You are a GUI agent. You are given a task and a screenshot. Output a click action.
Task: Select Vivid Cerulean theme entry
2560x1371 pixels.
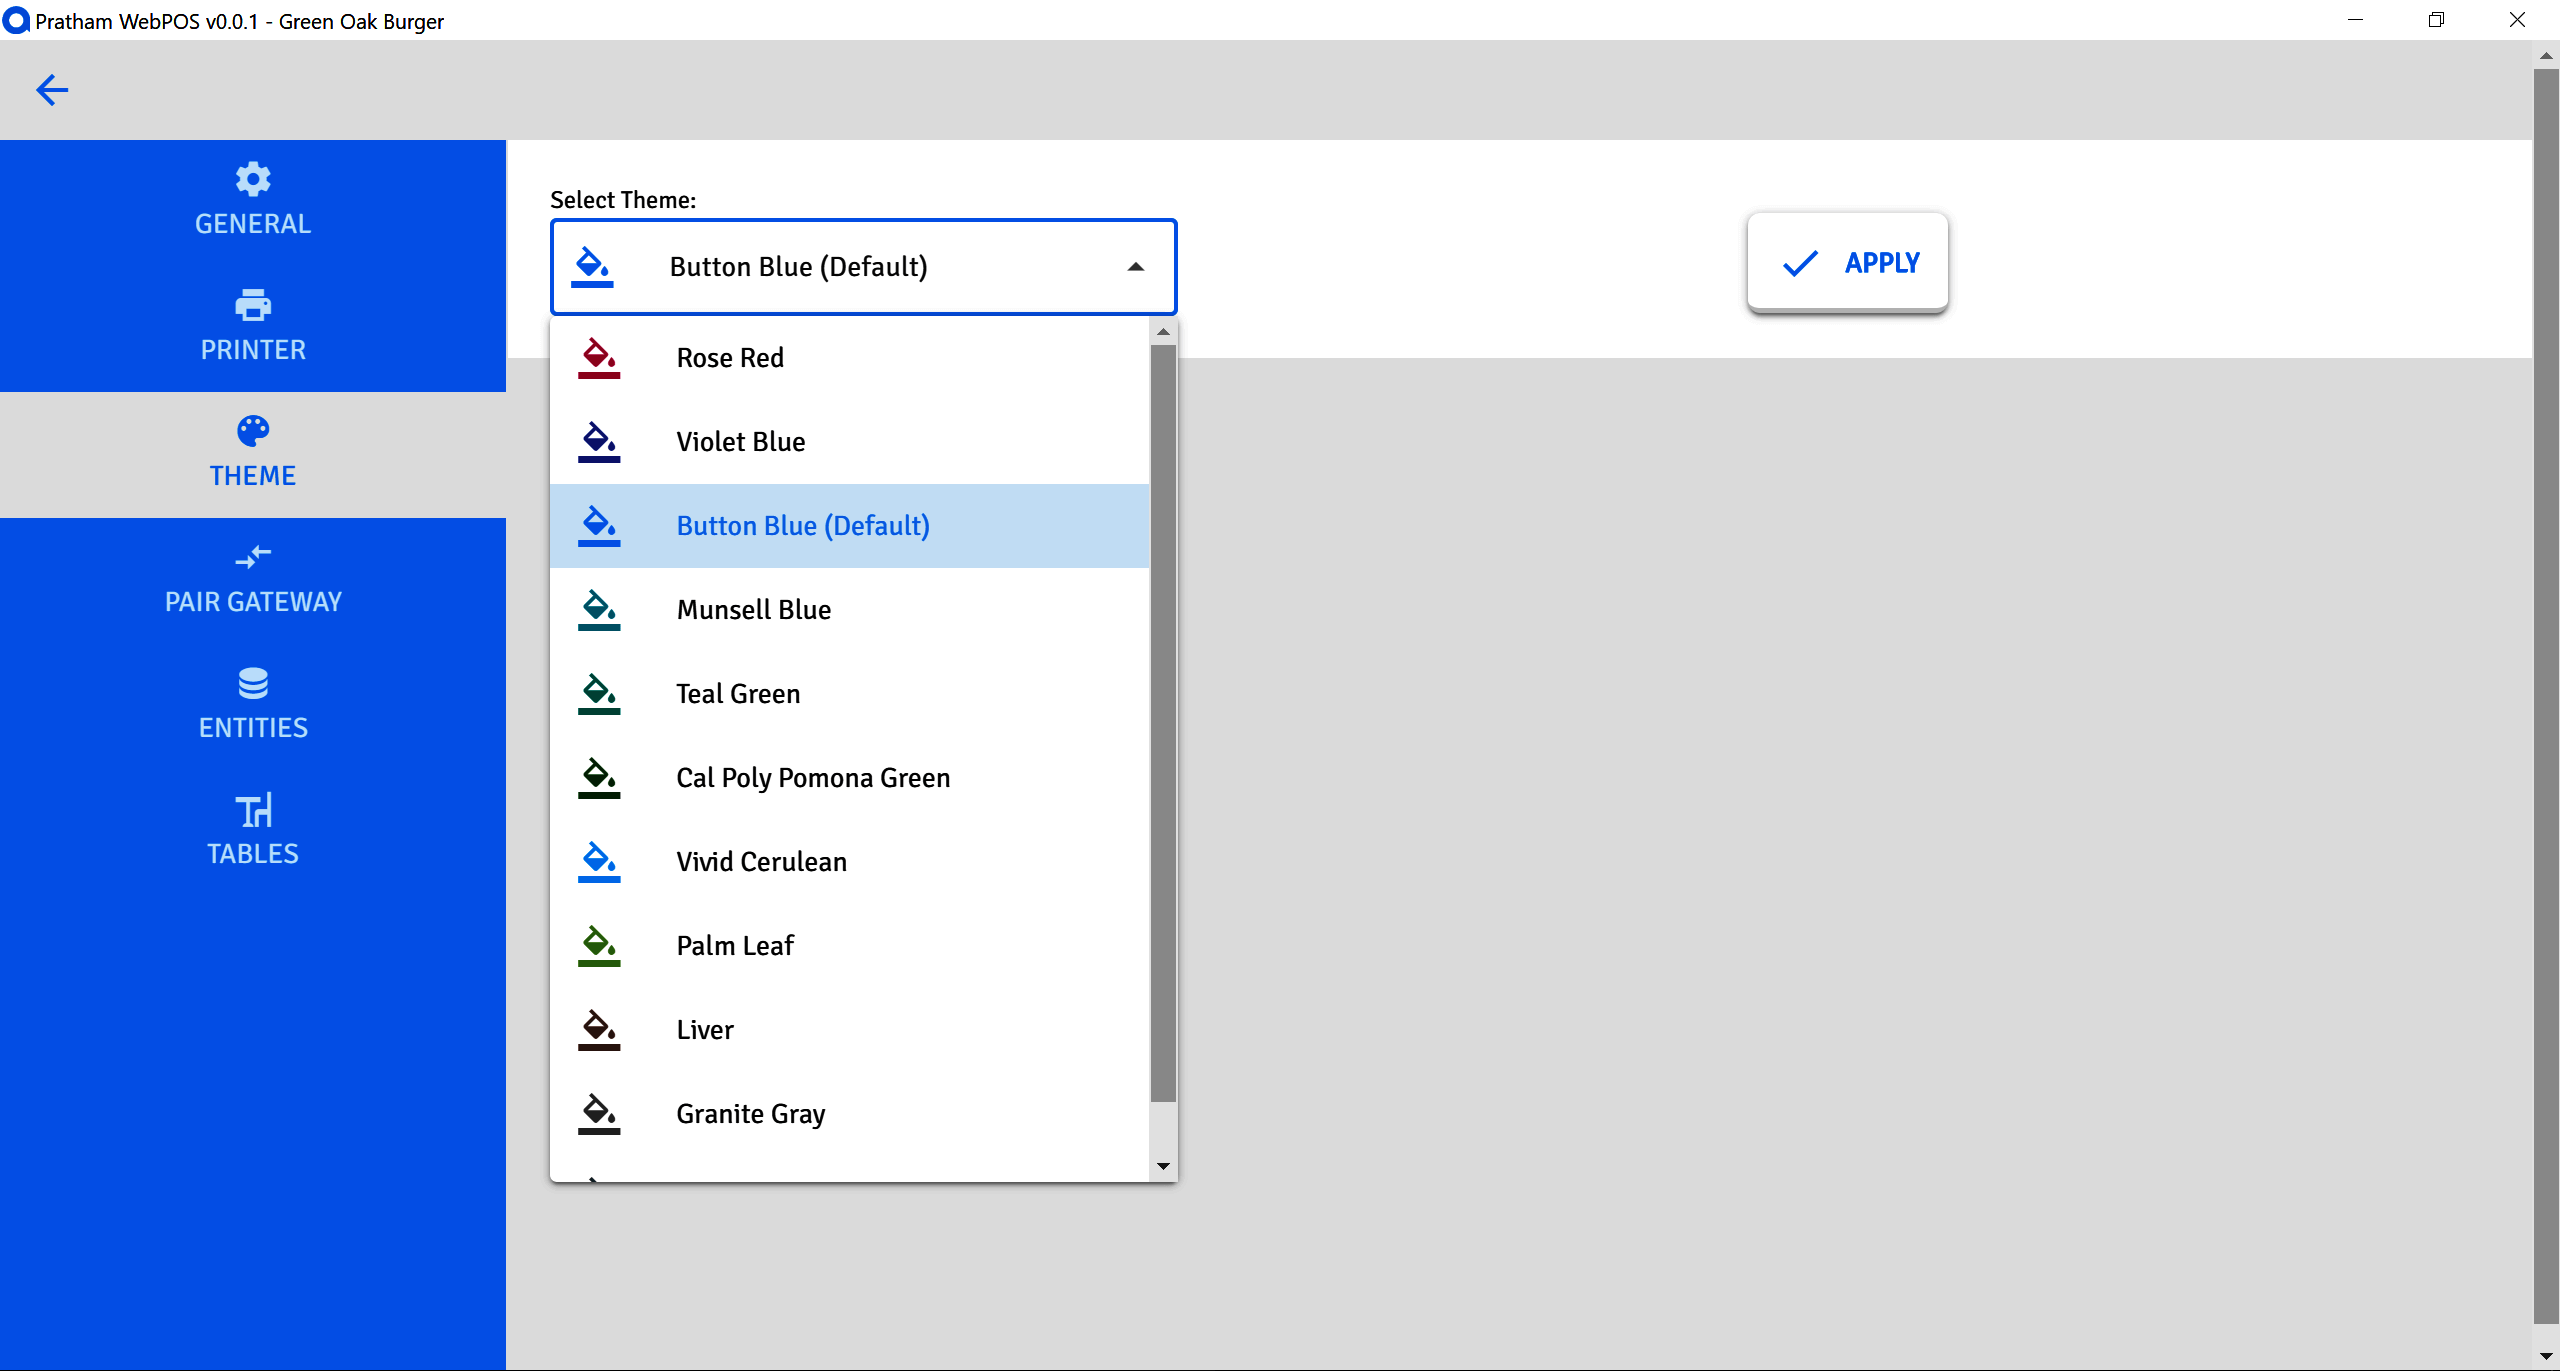[761, 862]
